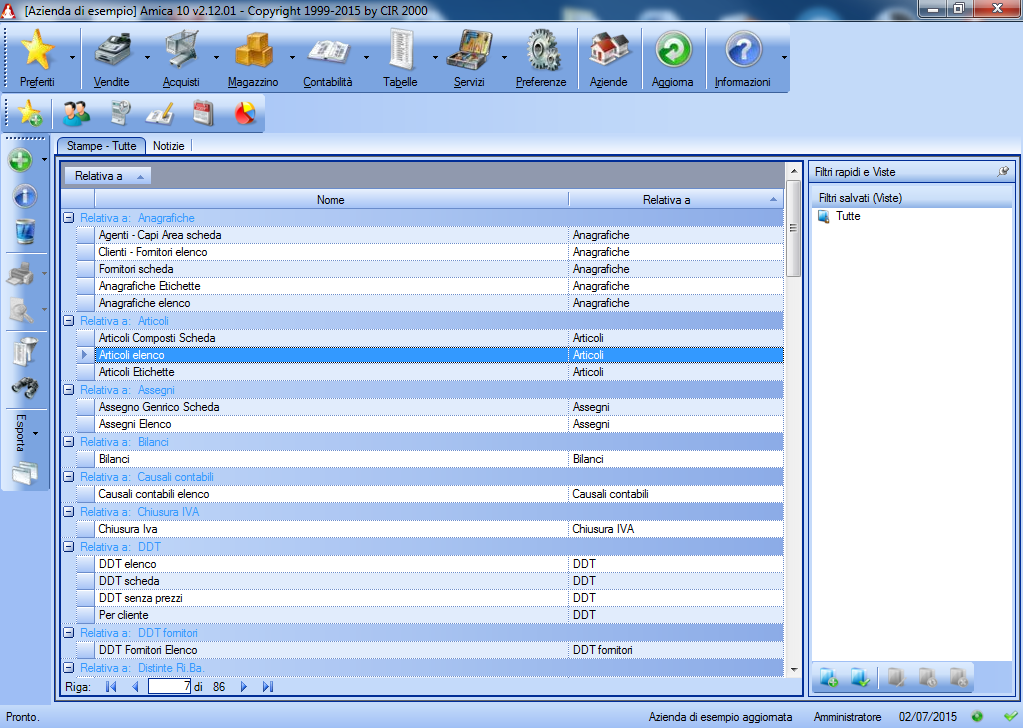Screen dimensions: 1023x728
Task: Select the Agenti - Capi Area scheda row
Action: click(x=430, y=235)
